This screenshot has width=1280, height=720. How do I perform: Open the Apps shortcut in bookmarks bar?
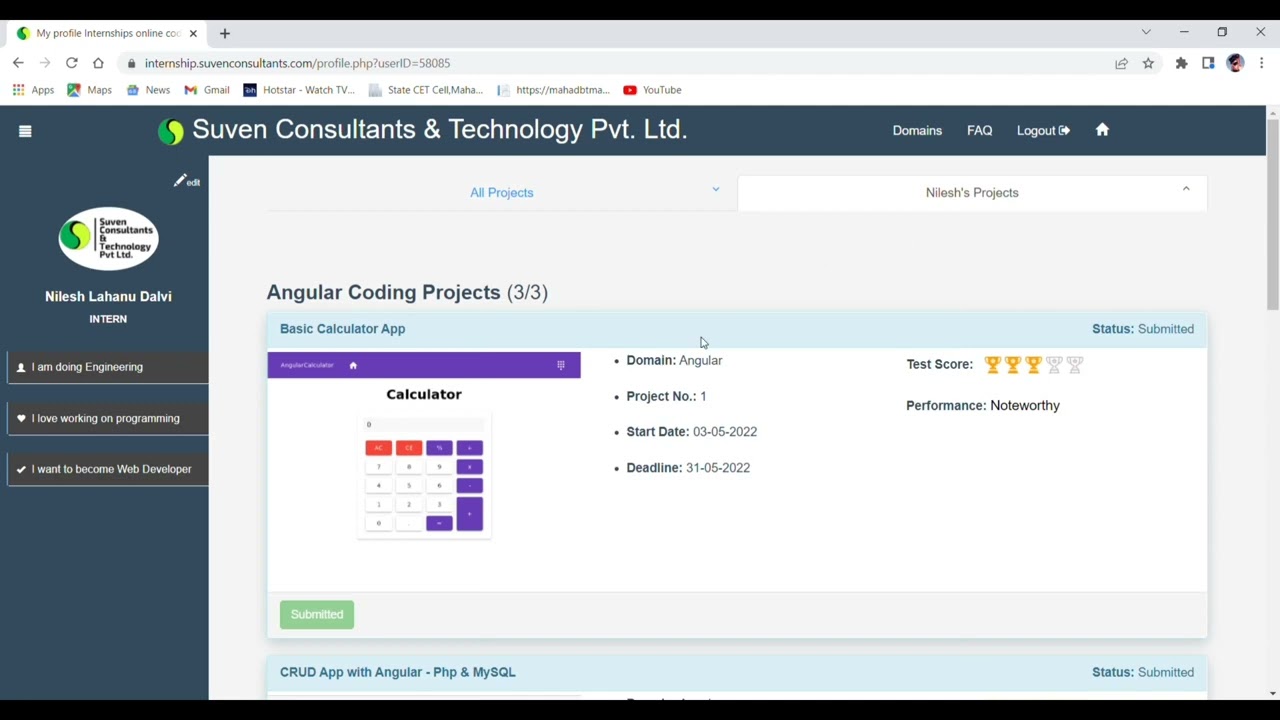33,90
